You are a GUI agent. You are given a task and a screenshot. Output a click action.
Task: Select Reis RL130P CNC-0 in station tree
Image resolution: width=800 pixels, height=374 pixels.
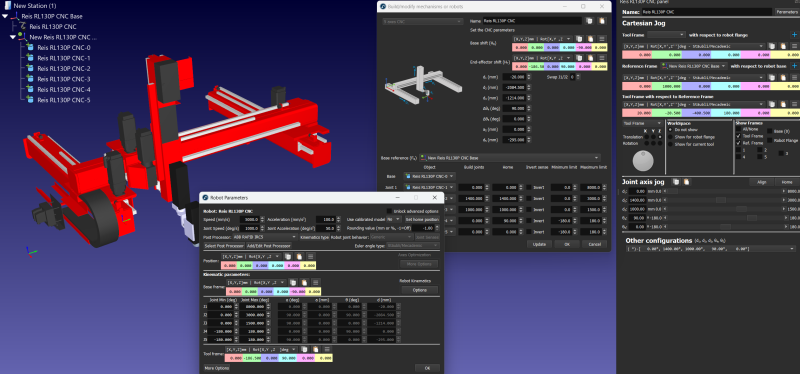click(64, 47)
